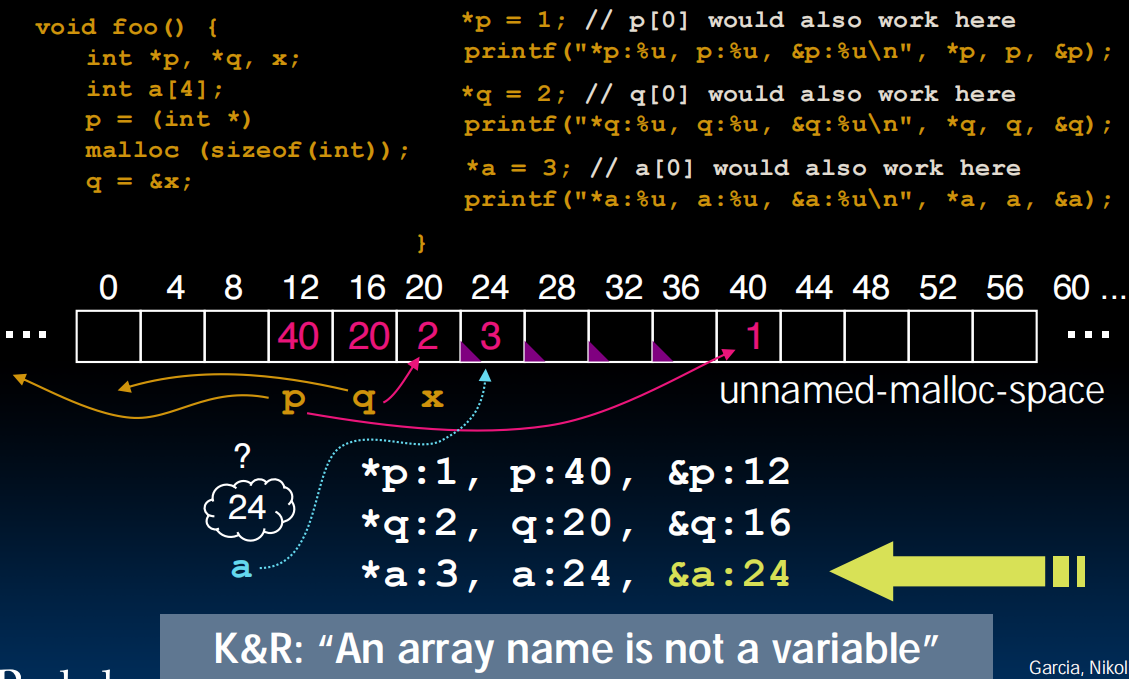1129x679 pixels.
Task: Click the 'unnamed-malloc-space' label
Action: point(912,391)
